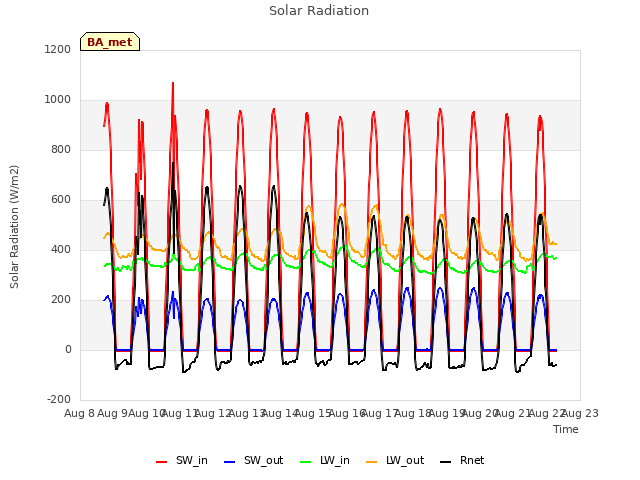Click the Solar Radiation chart title
The height and width of the screenshot is (480, 640).
pos(319,11)
